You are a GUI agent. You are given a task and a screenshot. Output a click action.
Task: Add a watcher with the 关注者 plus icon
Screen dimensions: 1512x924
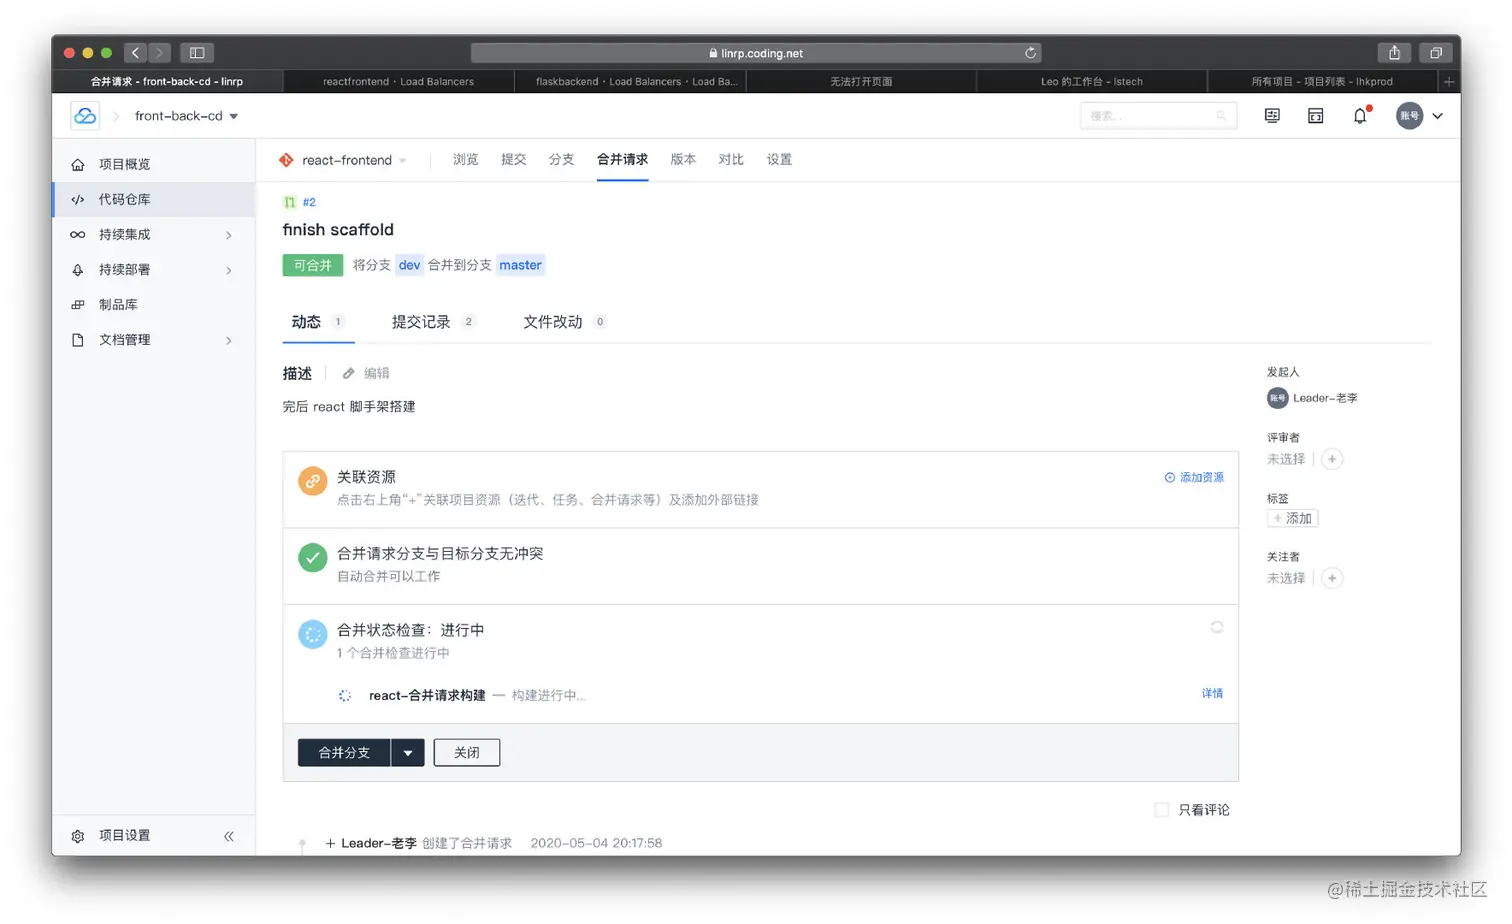1332,578
